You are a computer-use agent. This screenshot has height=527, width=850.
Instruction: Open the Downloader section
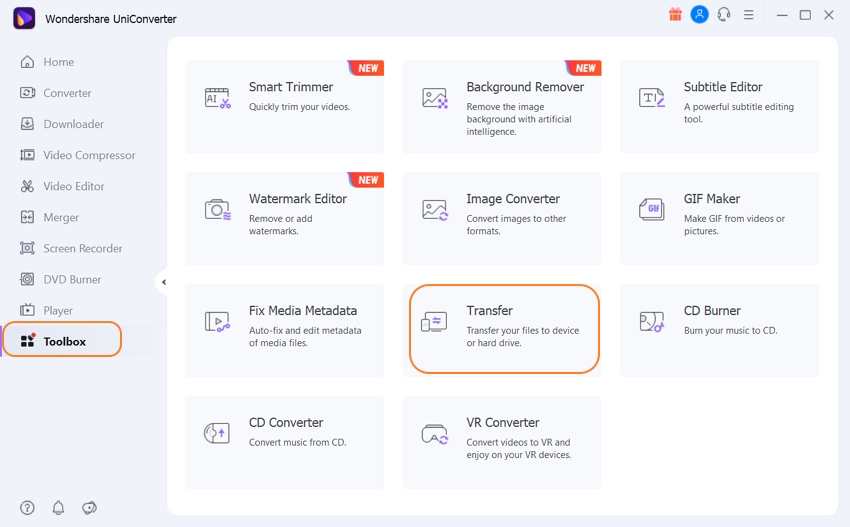pyautogui.click(x=73, y=124)
